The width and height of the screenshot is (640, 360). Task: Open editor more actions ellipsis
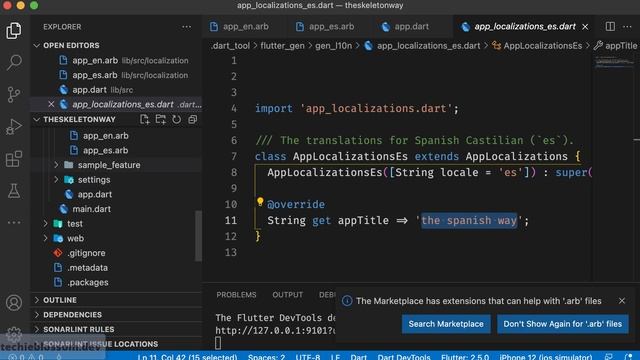[x=627, y=27]
